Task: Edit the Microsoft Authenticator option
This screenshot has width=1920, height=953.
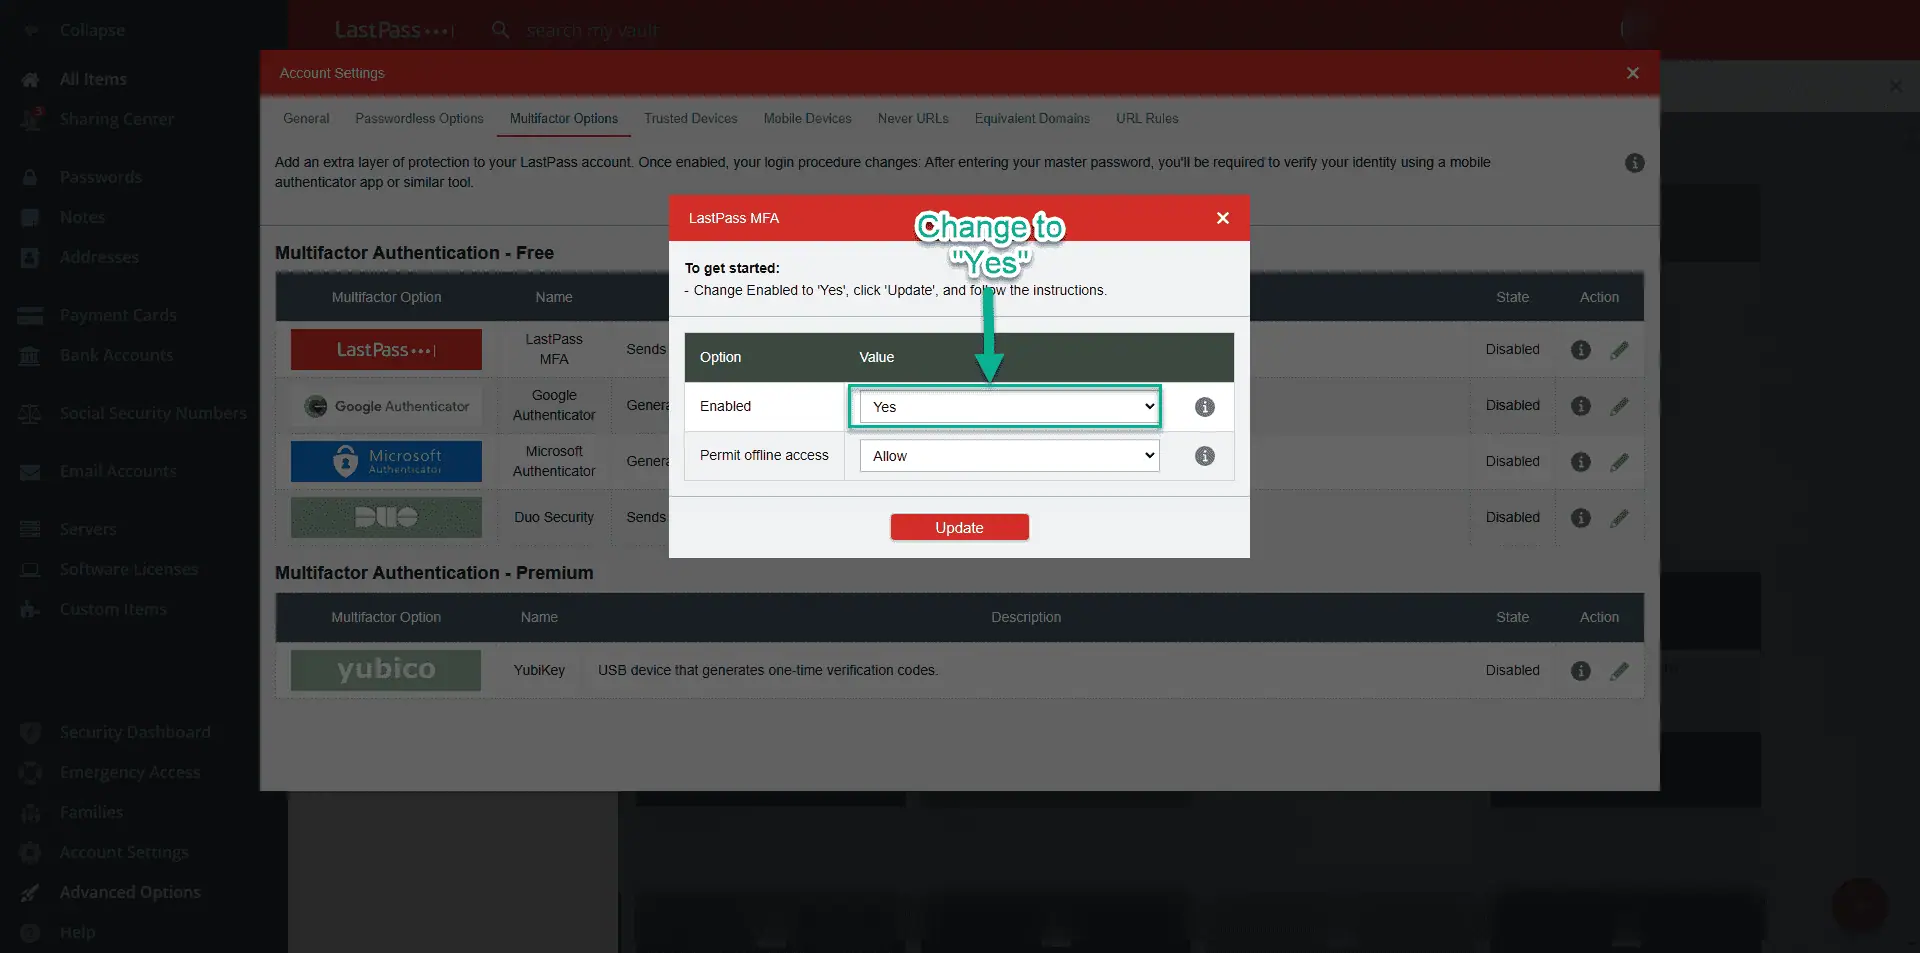Action: pos(1619,462)
